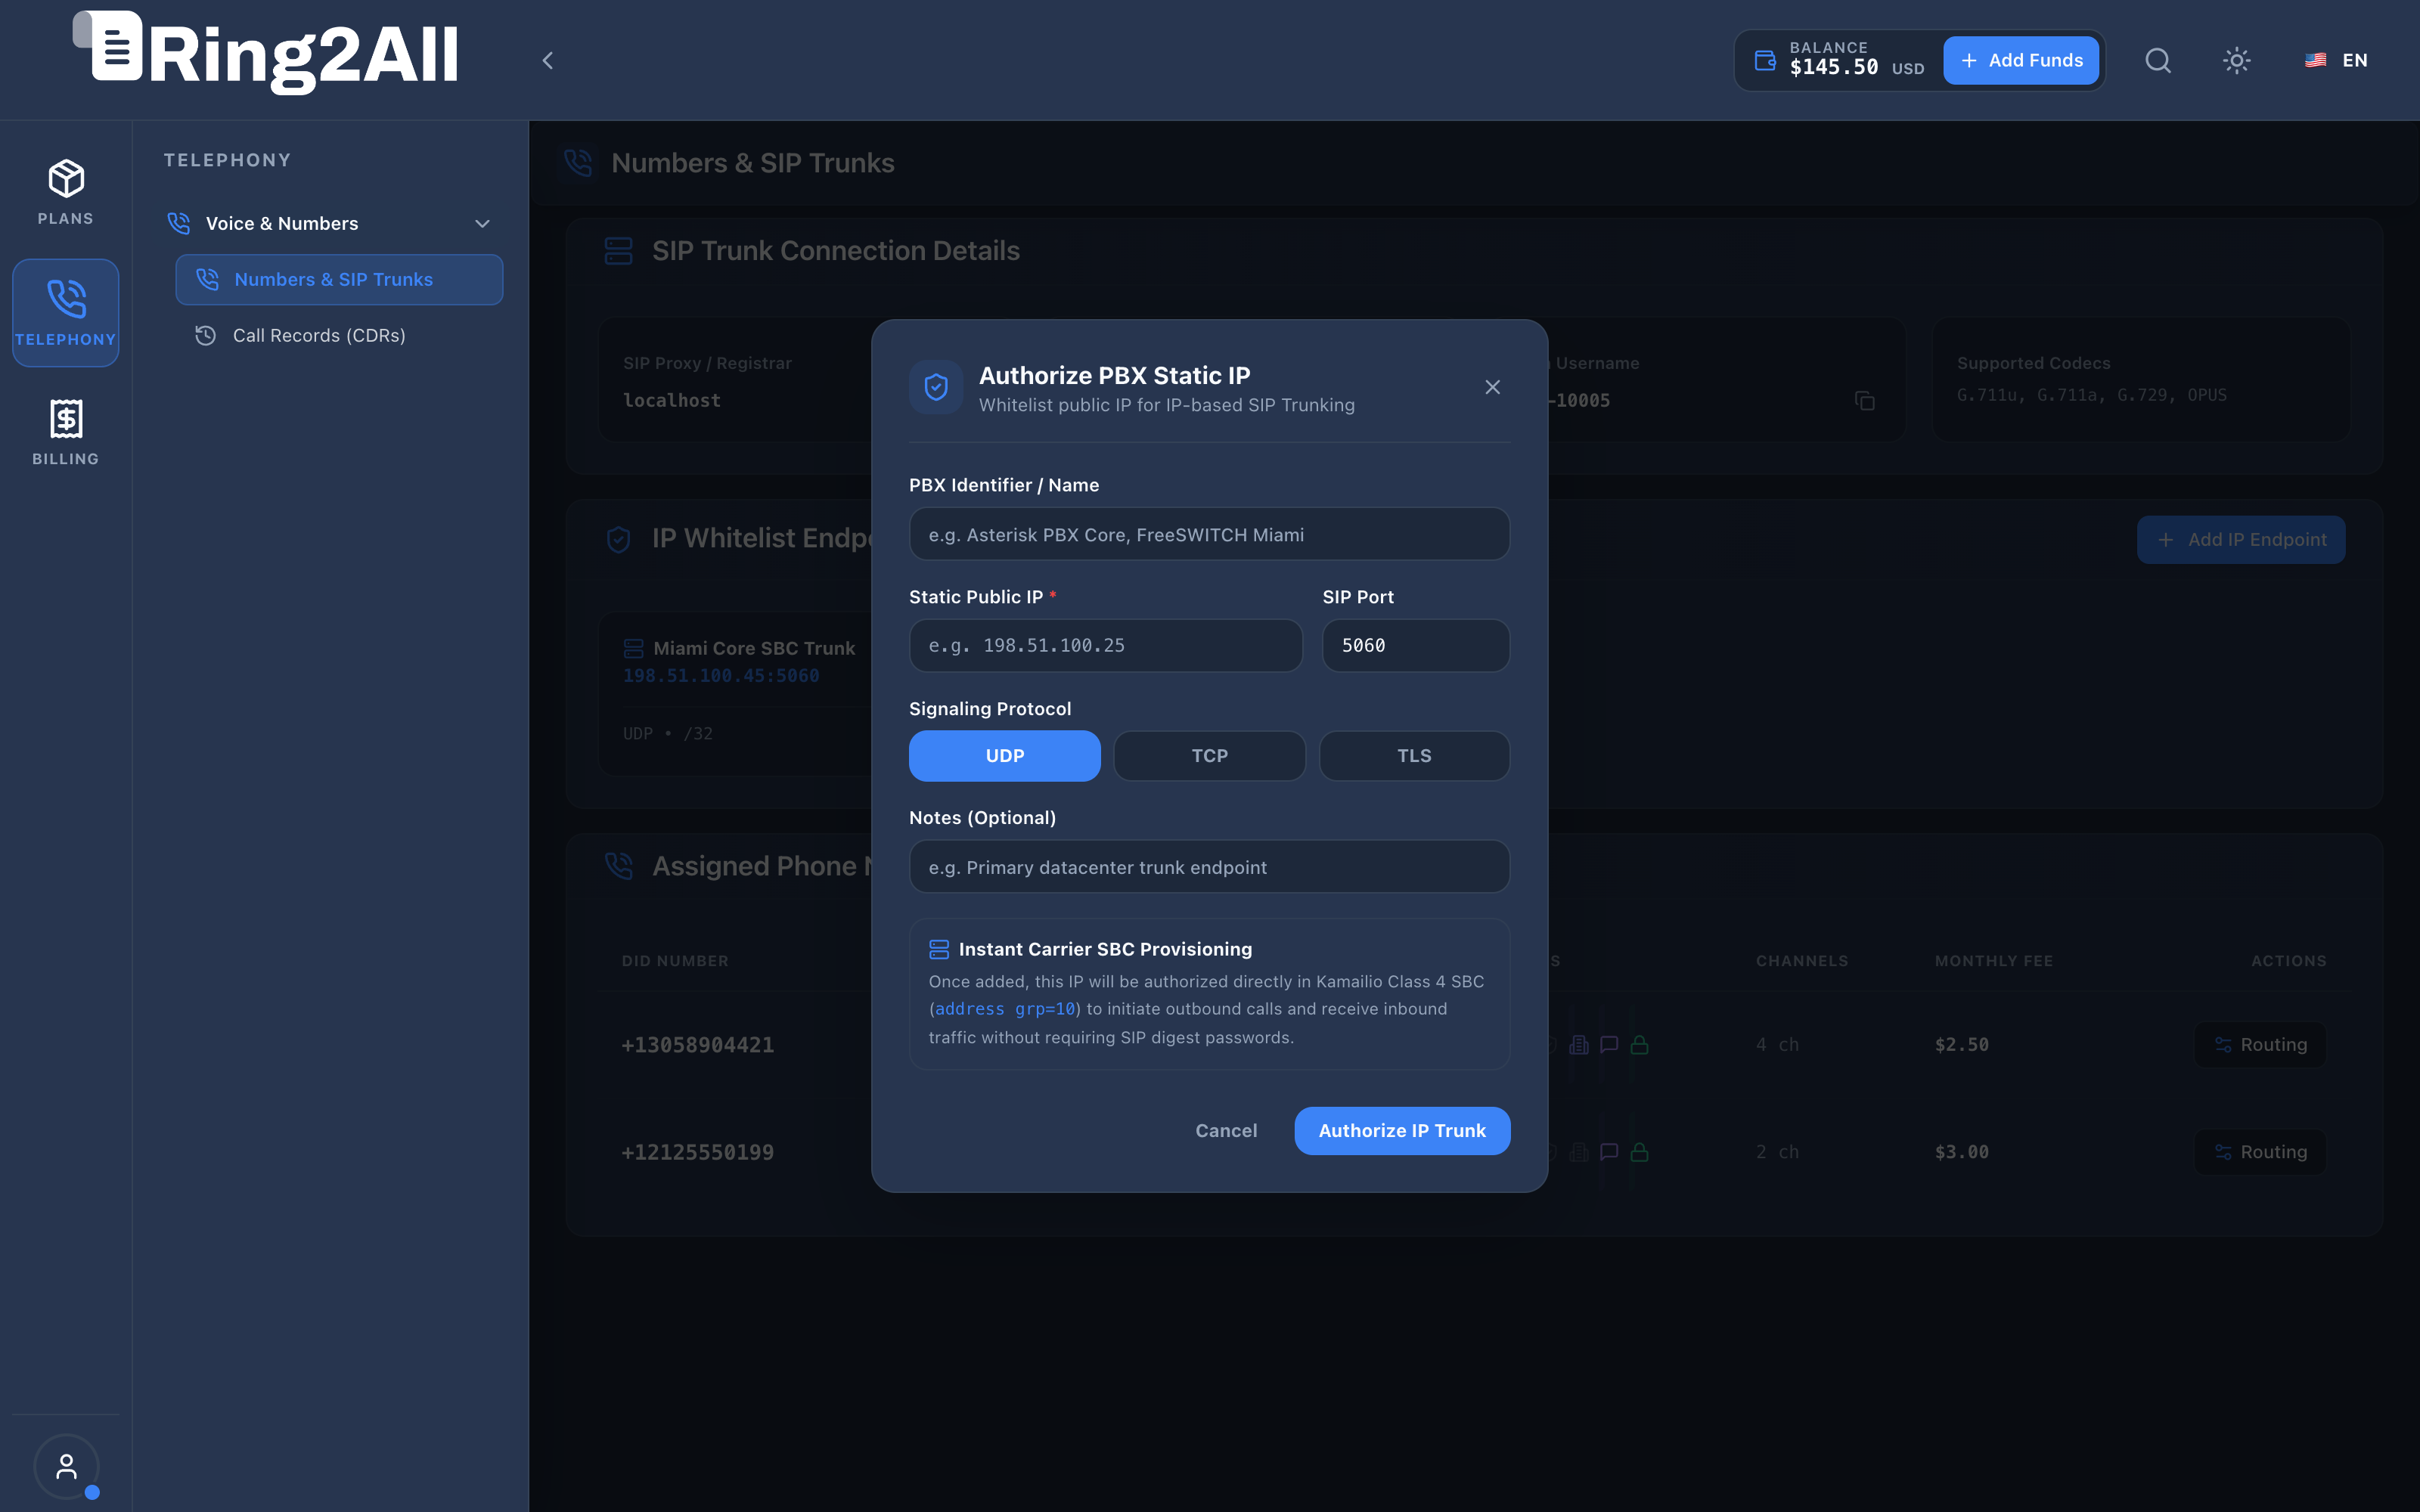Select TCP signaling protocol

(1209, 756)
